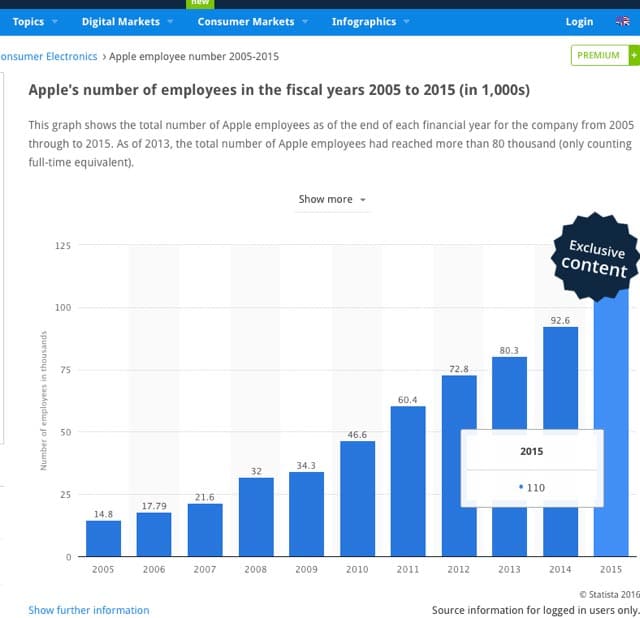Click the © Statista 2016 credit
Viewport: 640px width, 618px height.
pyautogui.click(x=609, y=594)
